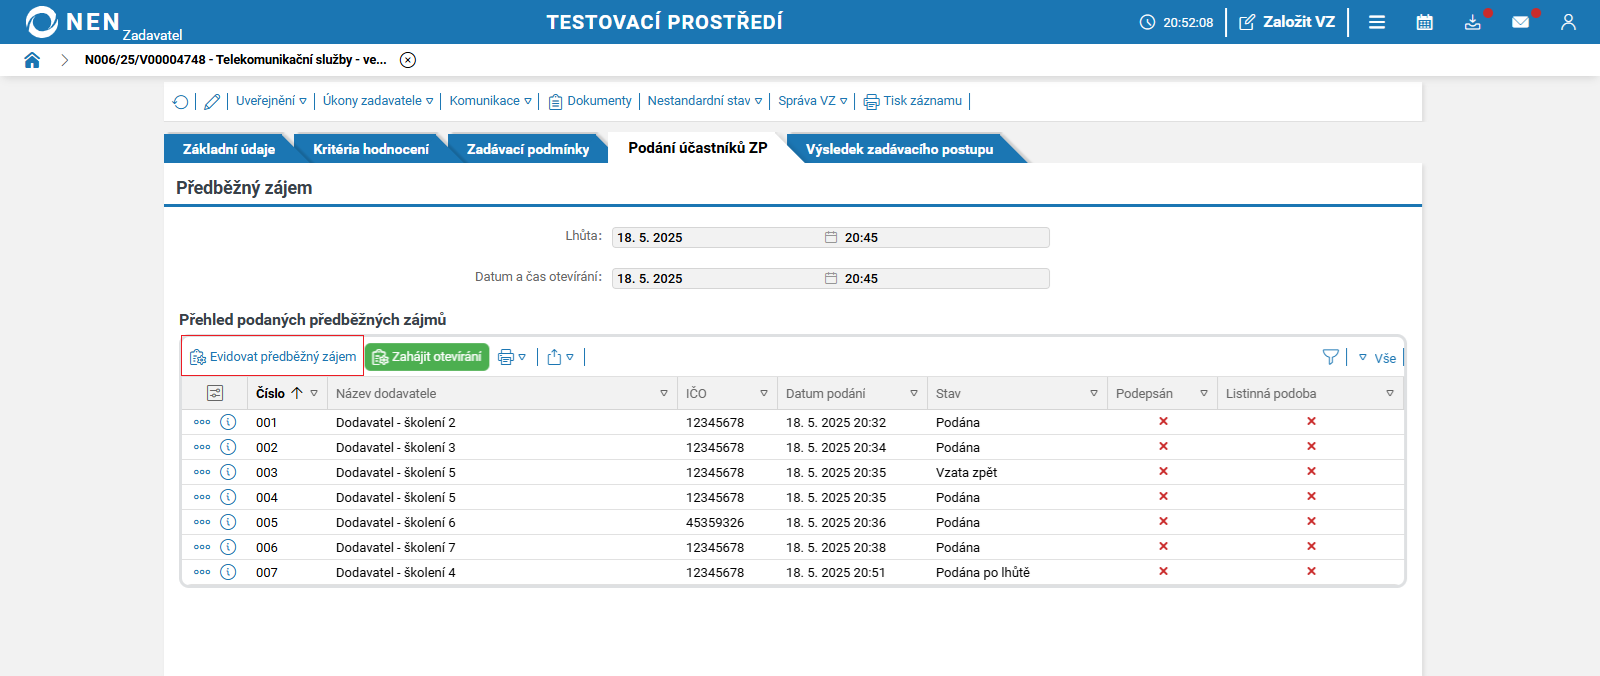Screen dimensions: 1600x676
Task: Open the downloads tray icon
Action: (1473, 22)
